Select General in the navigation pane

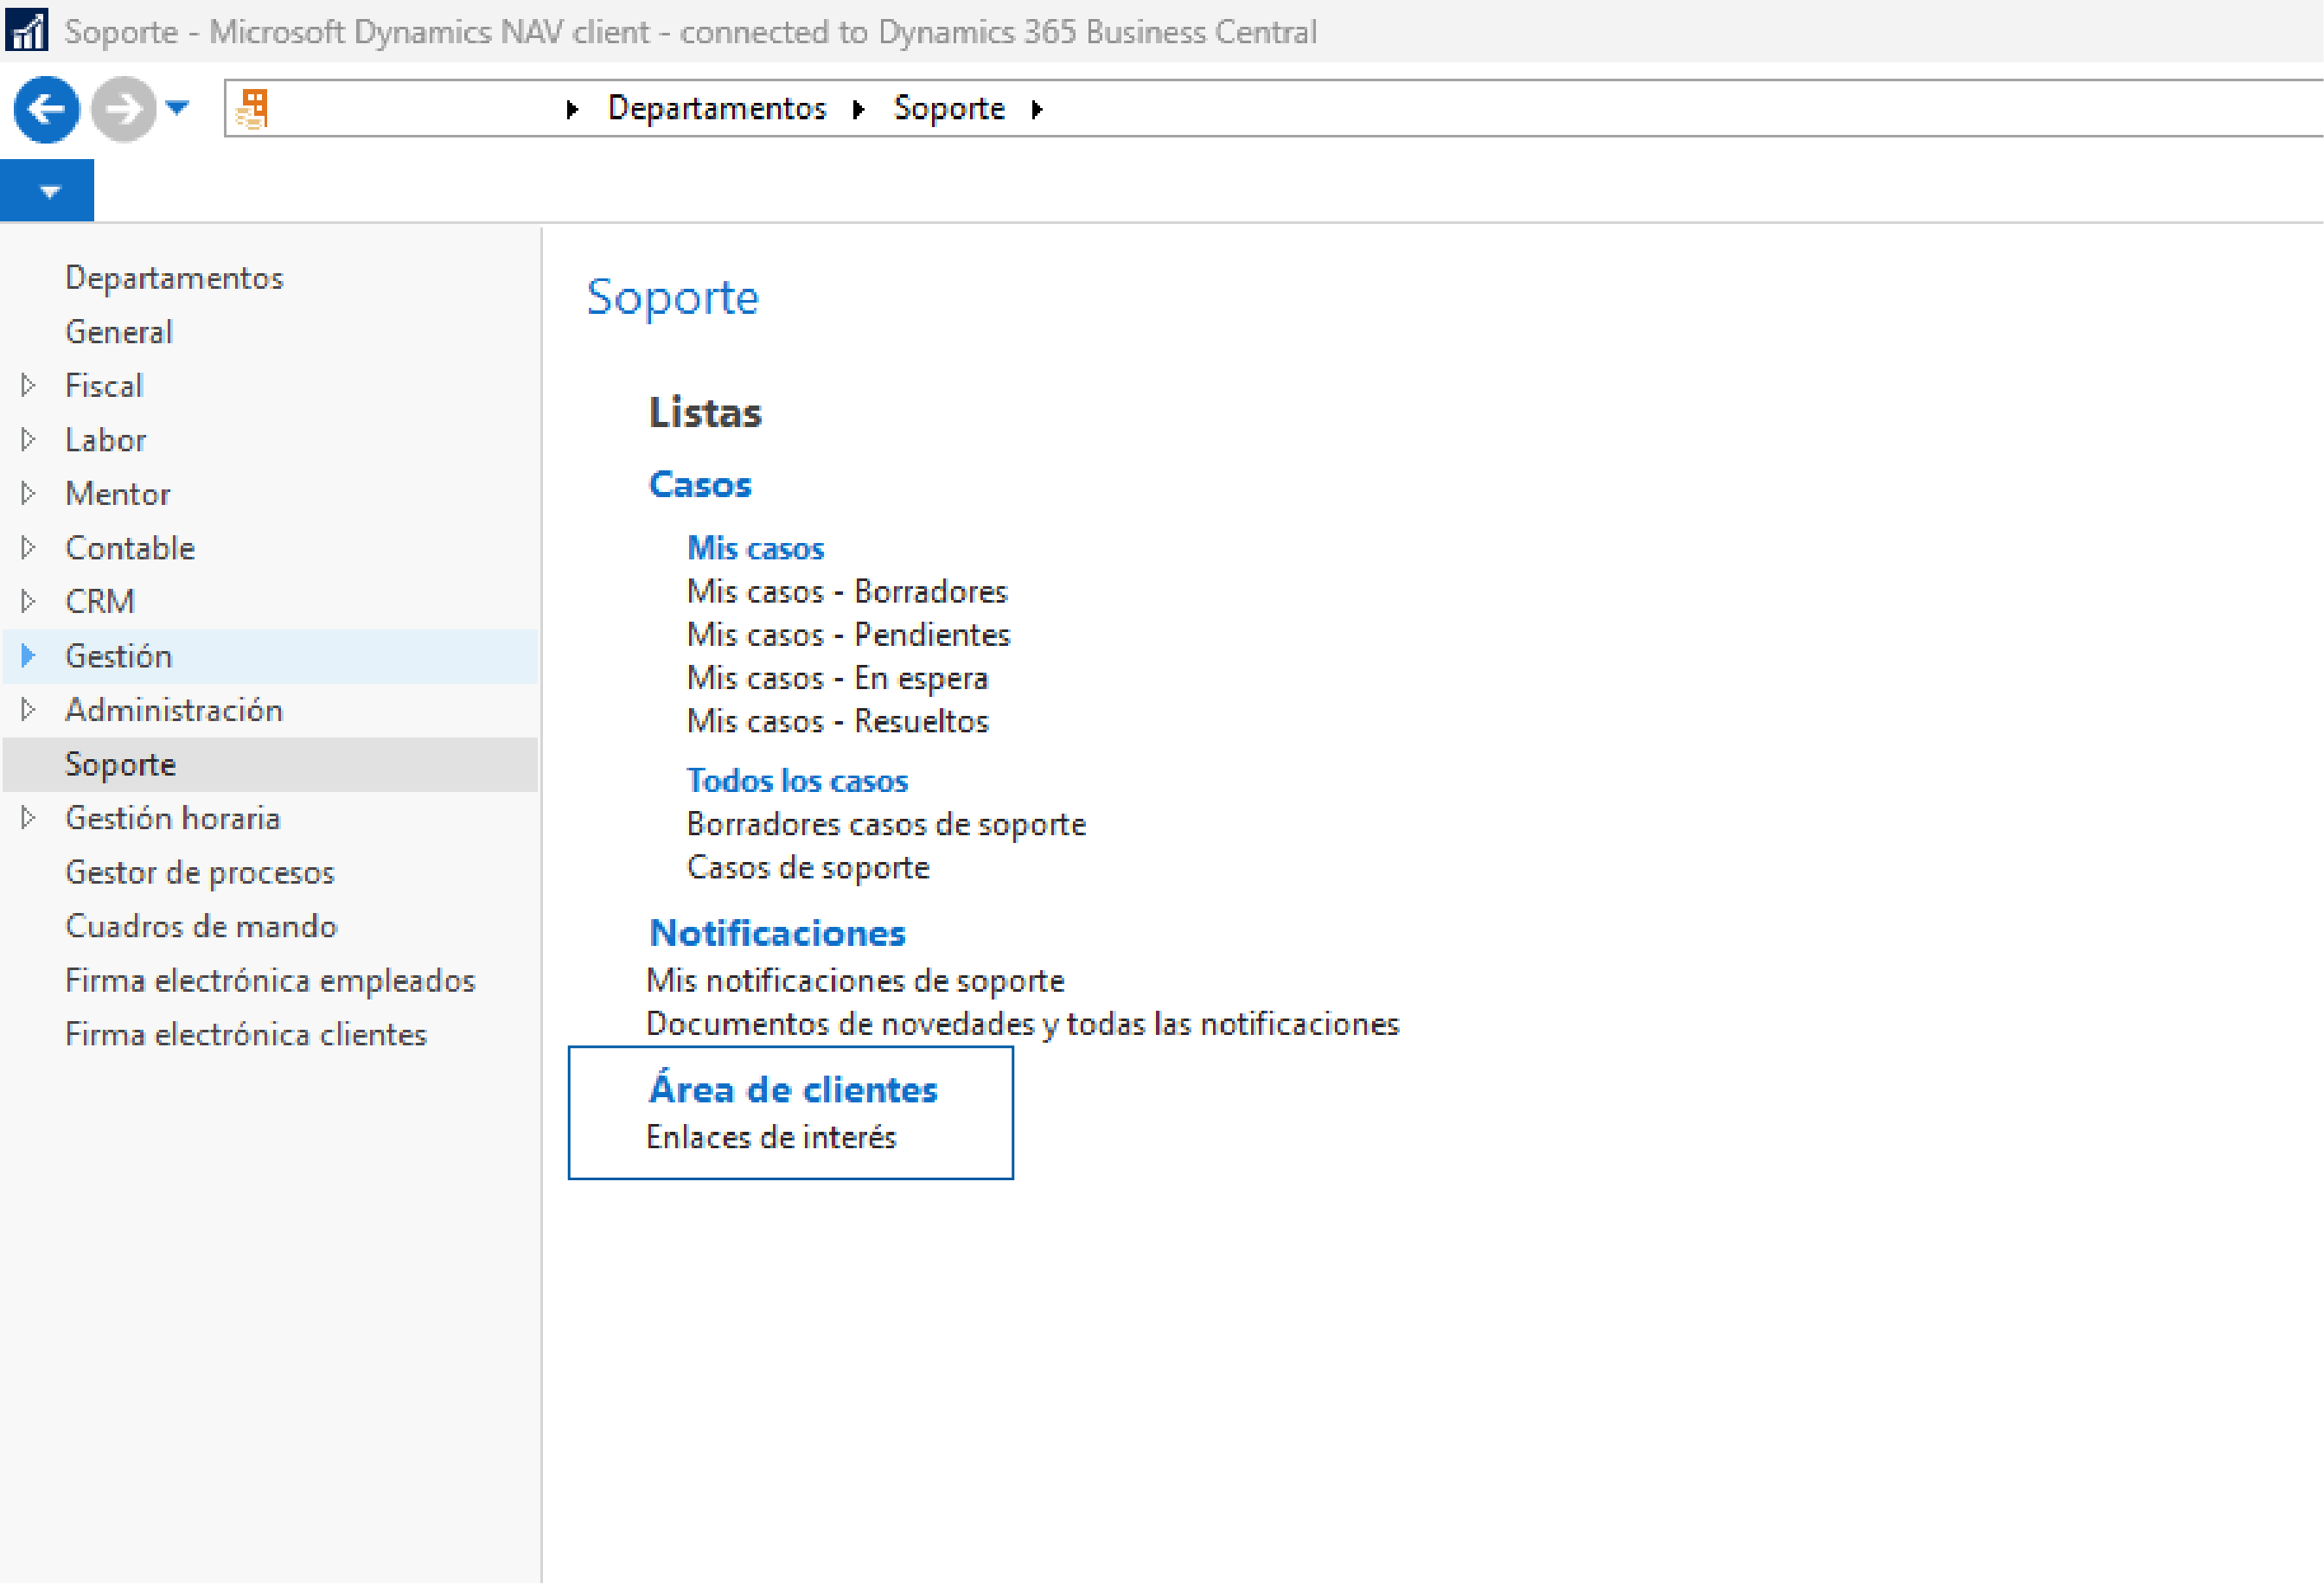(x=119, y=331)
